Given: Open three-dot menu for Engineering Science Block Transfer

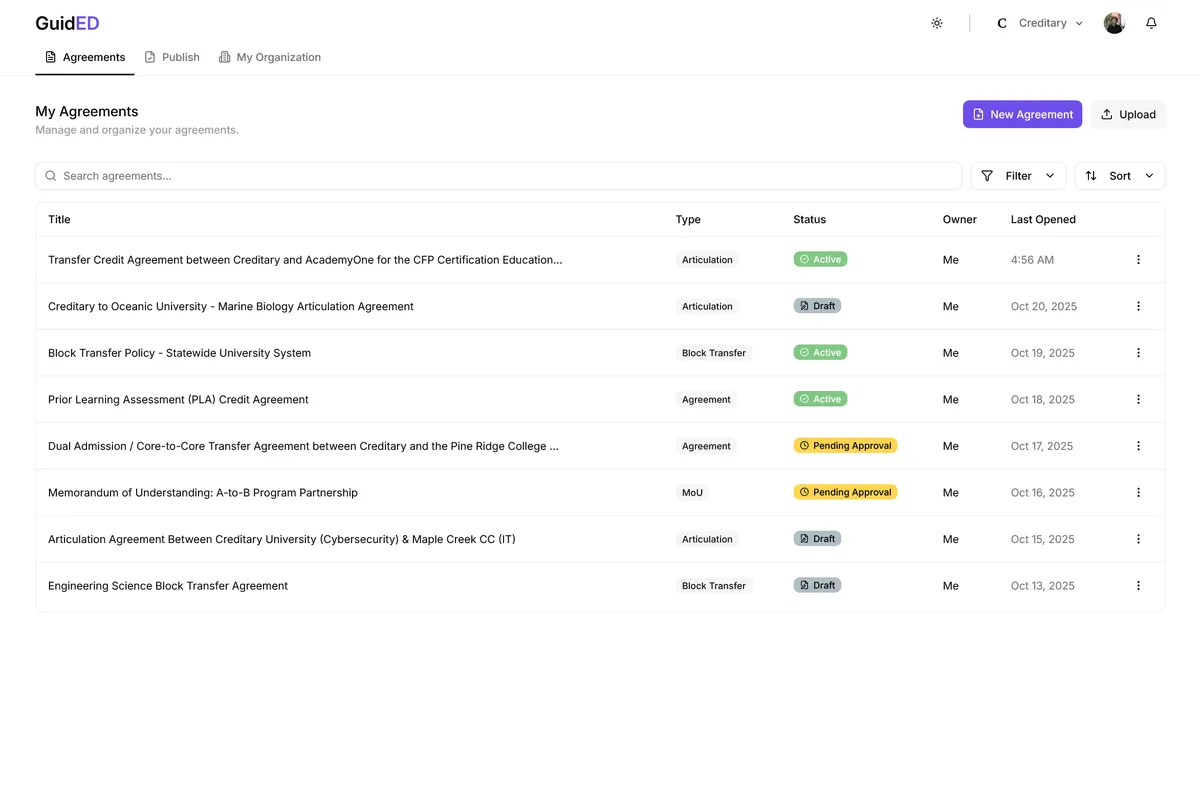Looking at the screenshot, I should click(x=1138, y=585).
